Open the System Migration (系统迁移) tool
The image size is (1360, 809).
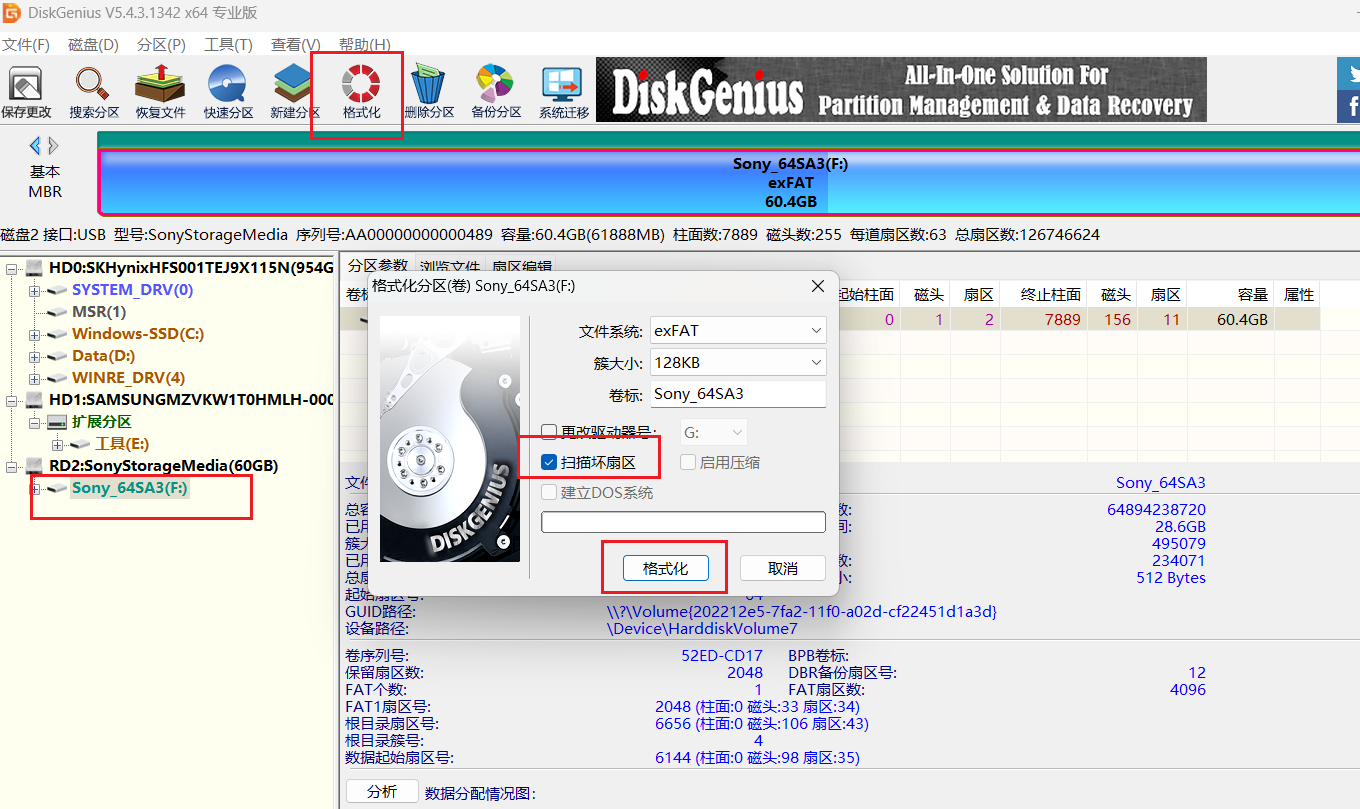tap(563, 92)
